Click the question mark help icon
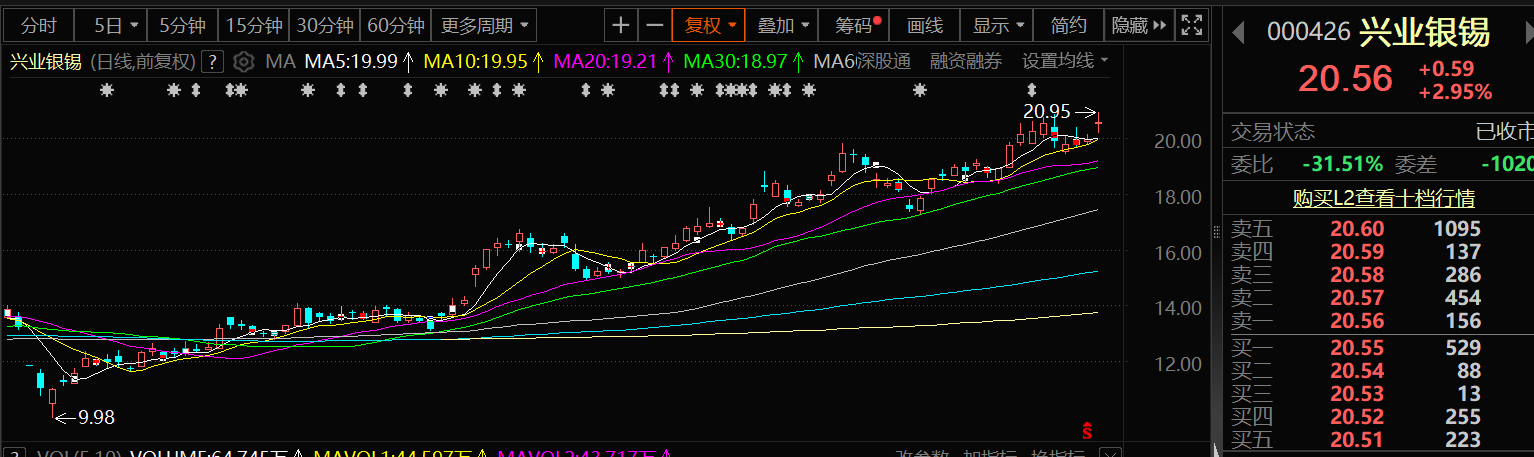 click(x=212, y=62)
